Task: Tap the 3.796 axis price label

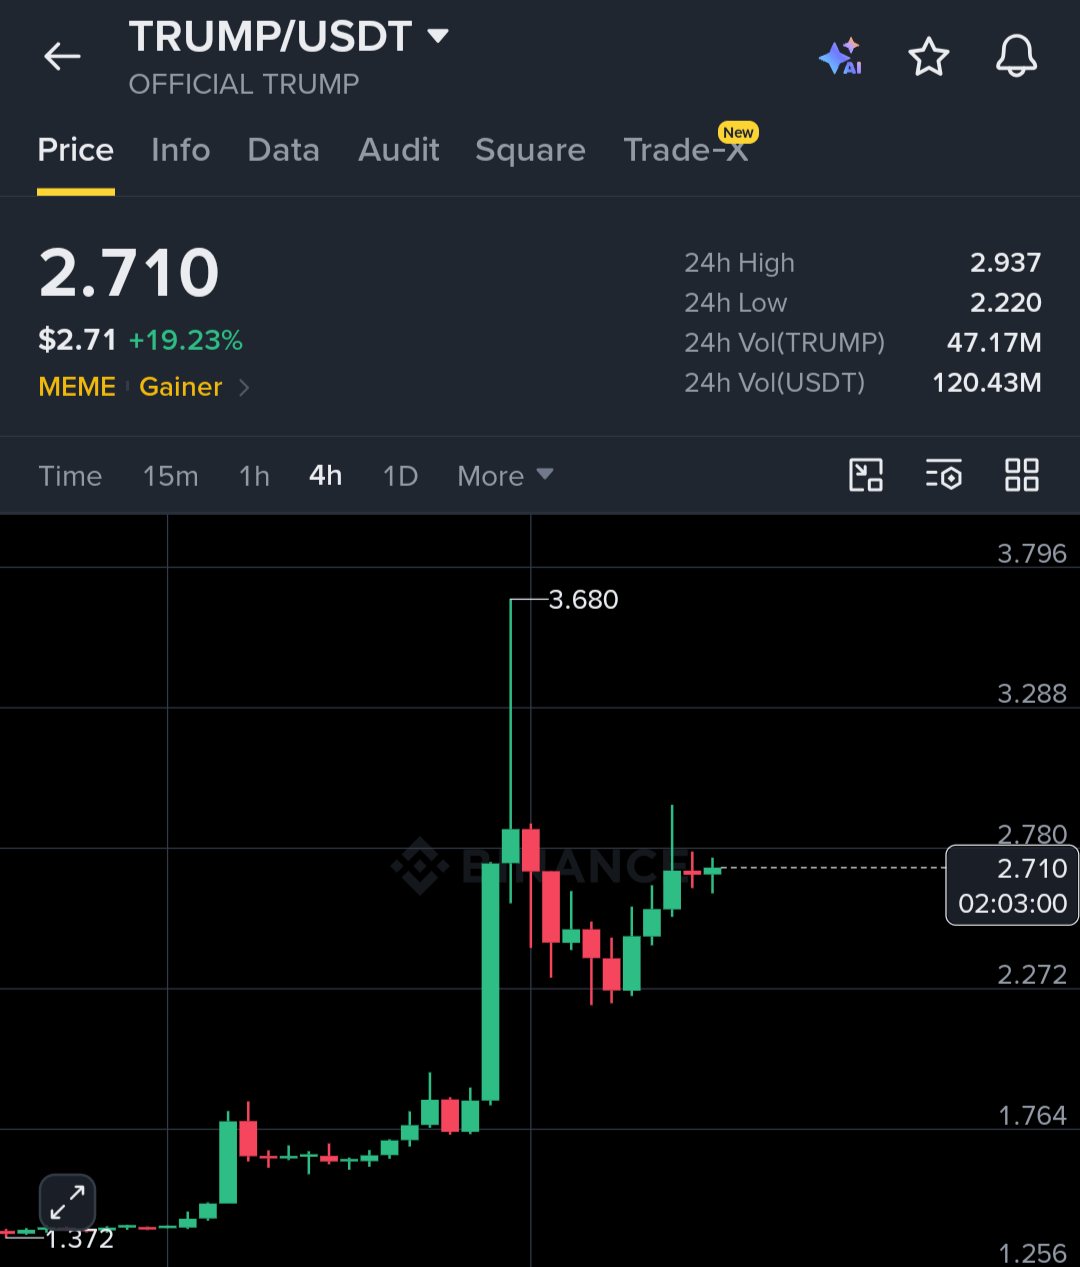Action: pyautogui.click(x=1032, y=554)
